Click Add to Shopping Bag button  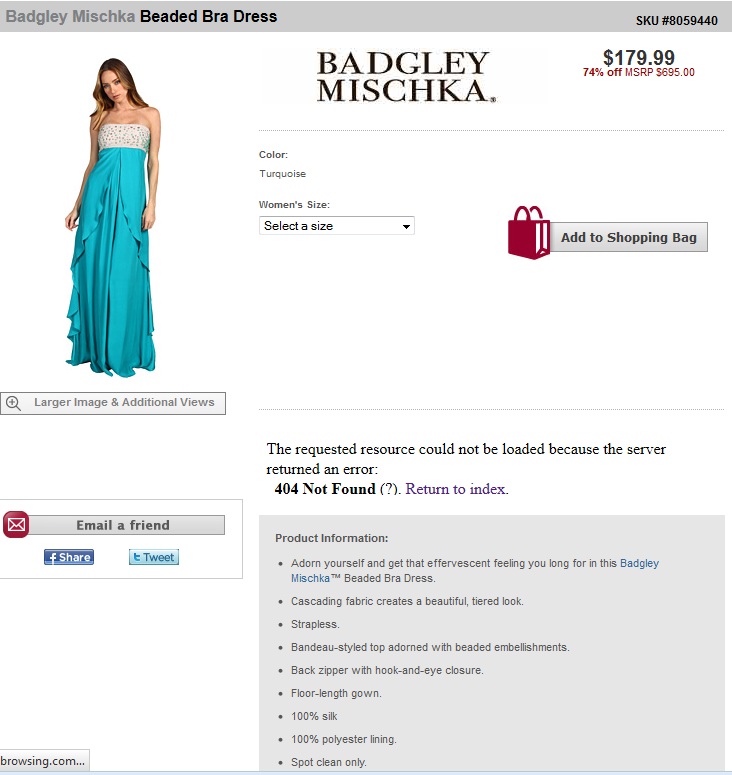[628, 237]
